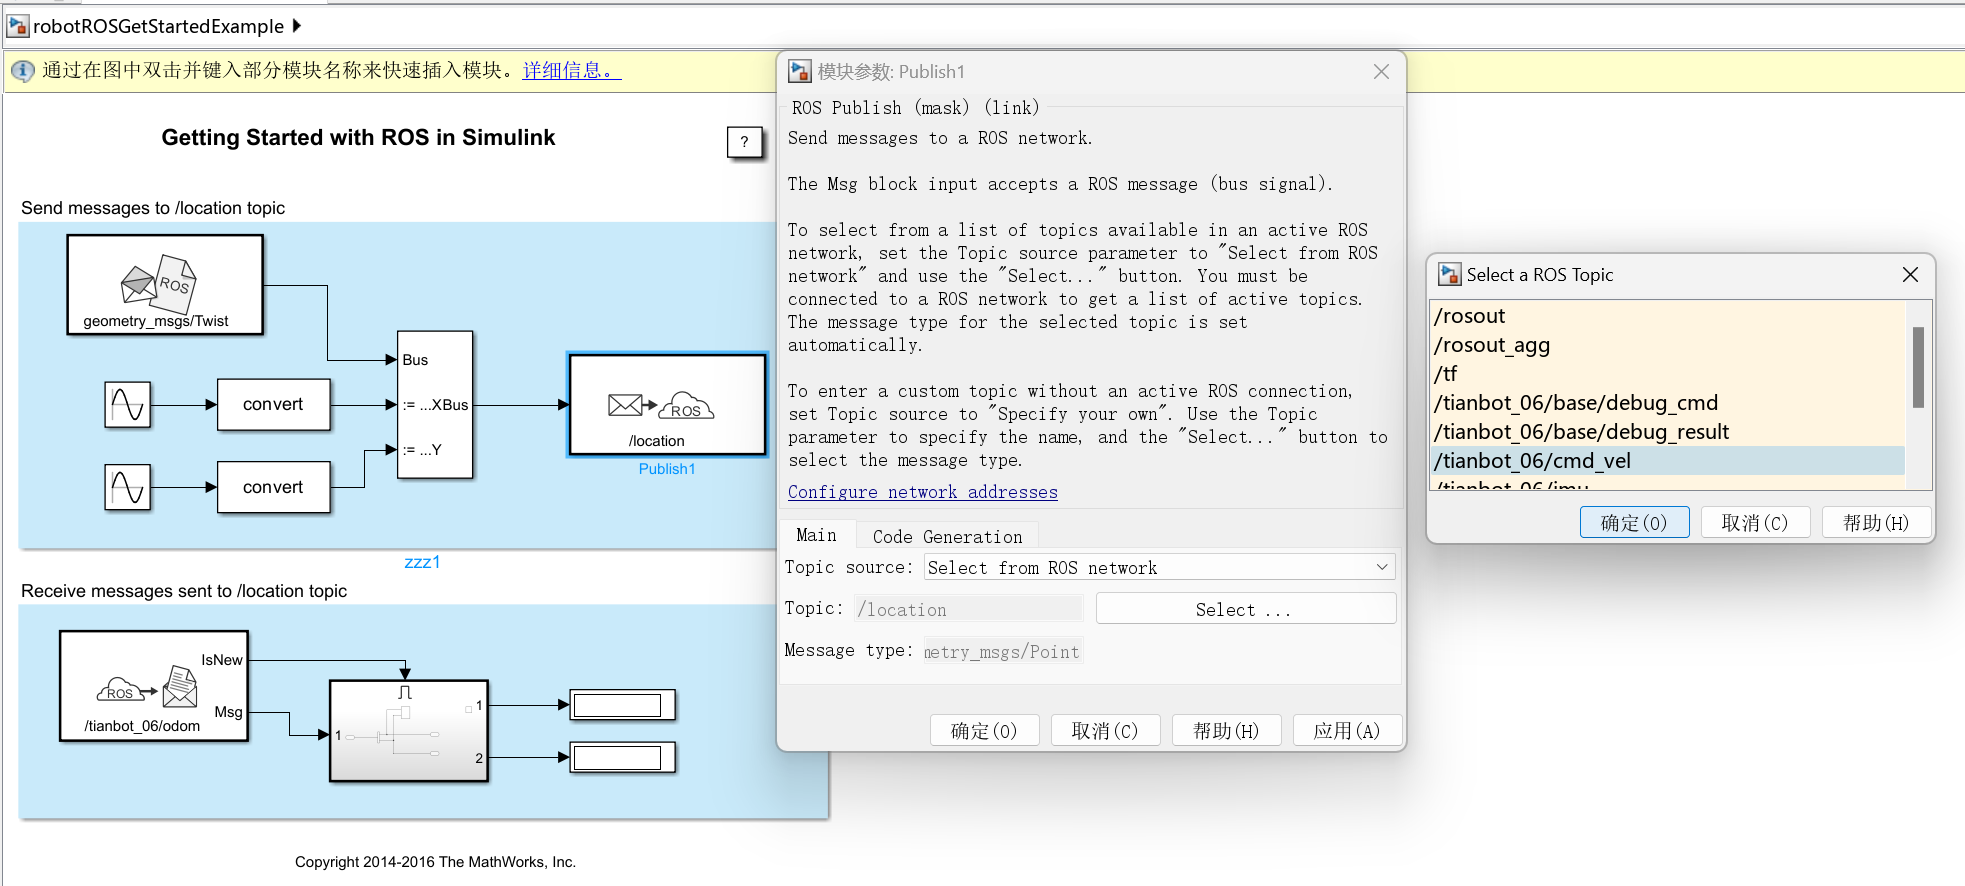This screenshot has height=886, width=1965.
Task: Select the /tianbot_06/base/debug_cmd topic
Action: point(1668,403)
